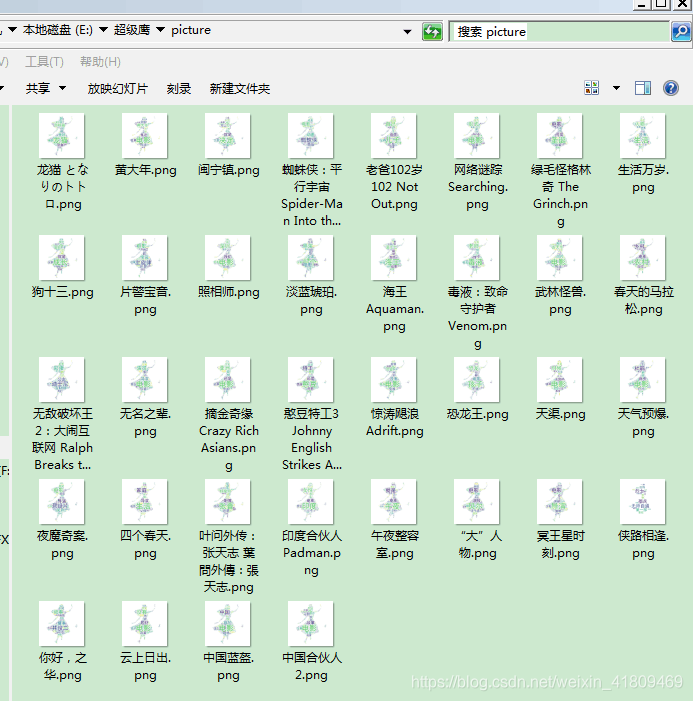The width and height of the screenshot is (693, 701).
Task: Select 绿毛怪格林奇 The Grinch.png
Action: pos(560,171)
